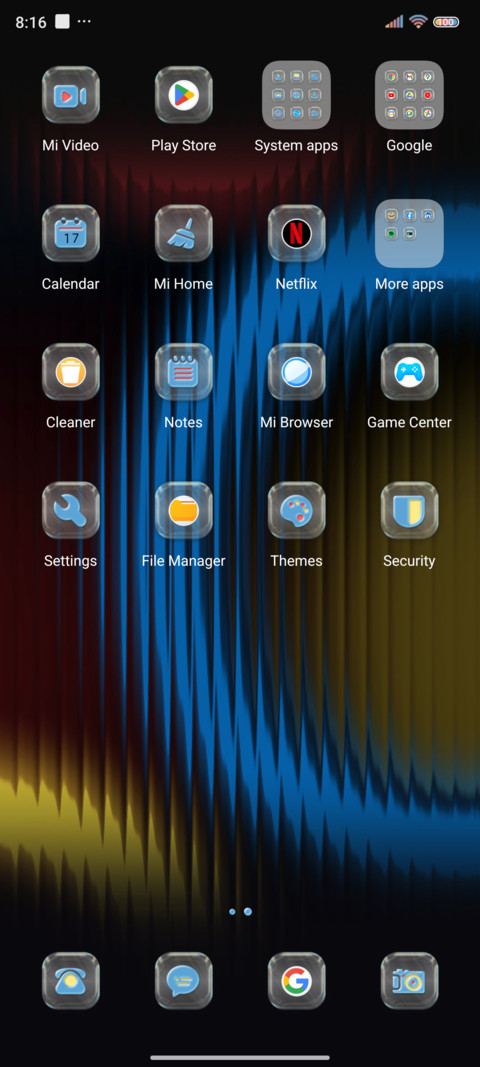Open Game Center
Screen dimensions: 480x1067
coord(409,372)
